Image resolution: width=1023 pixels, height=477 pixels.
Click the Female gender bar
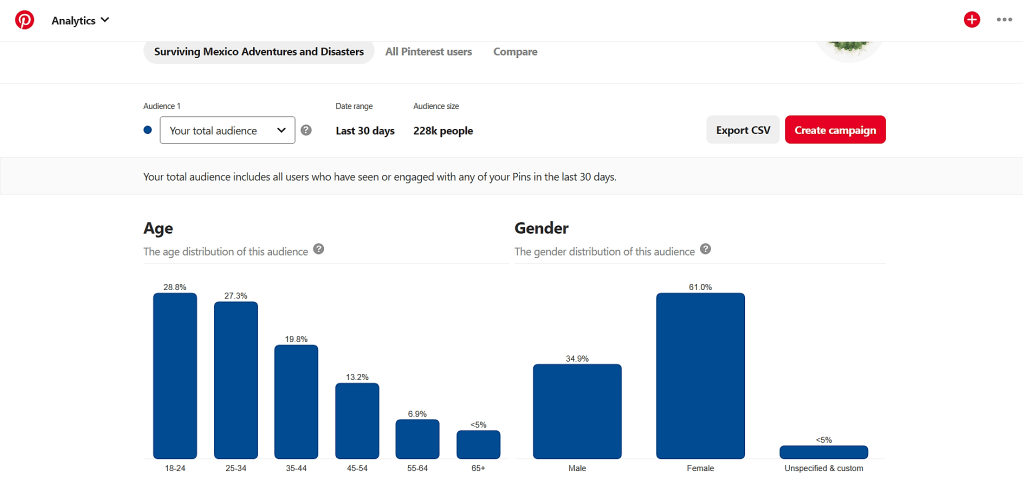700,375
